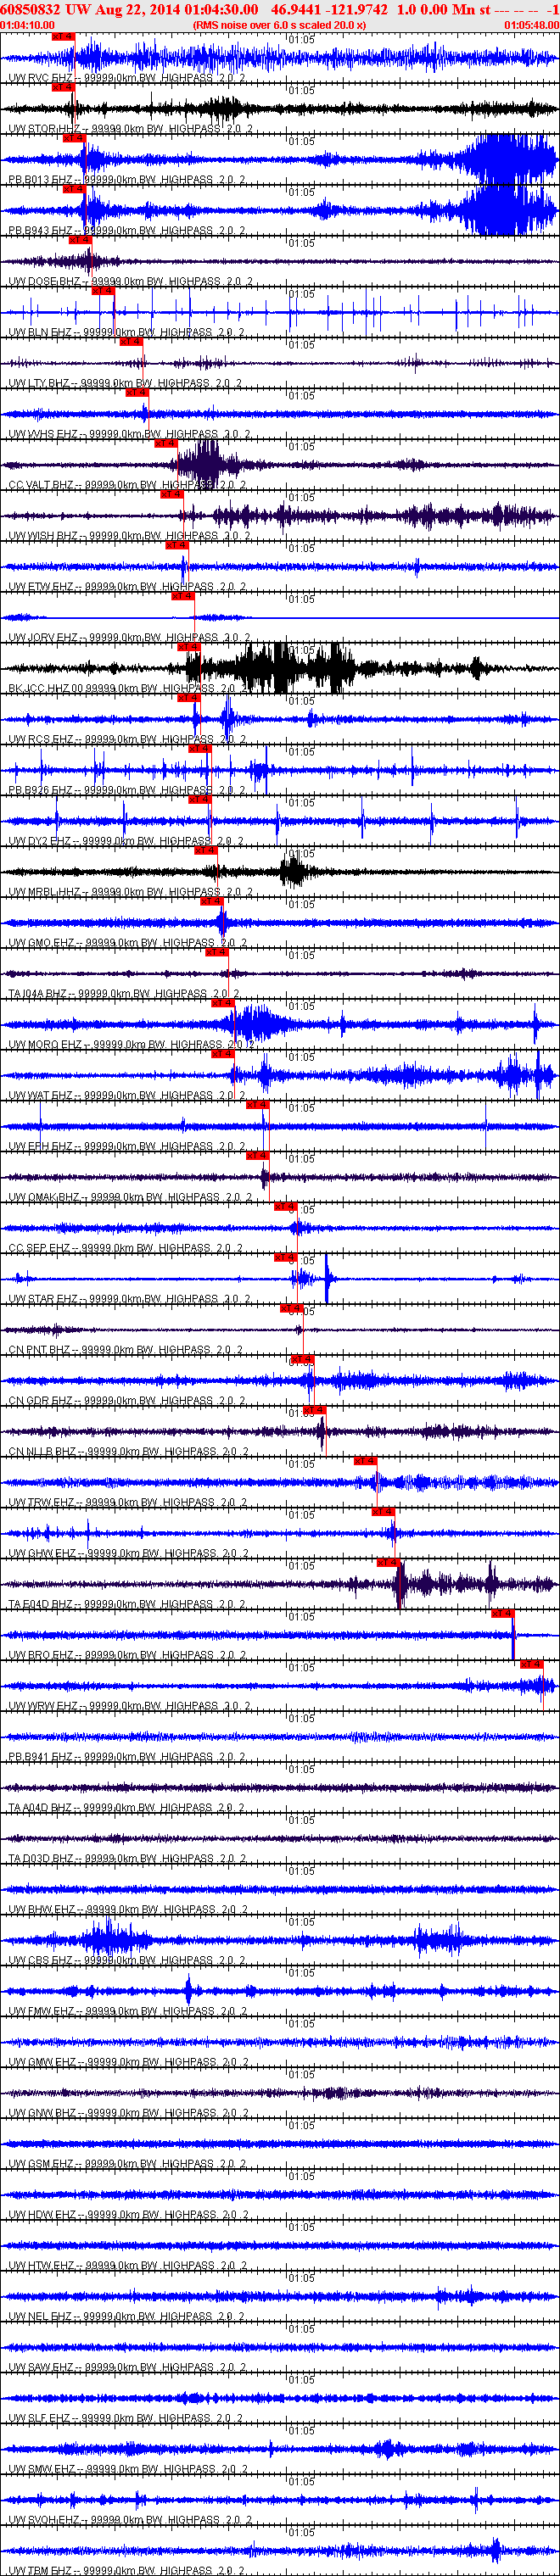Select the UW LTY BHZ trace label
The image size is (560, 2576).
click(126, 383)
